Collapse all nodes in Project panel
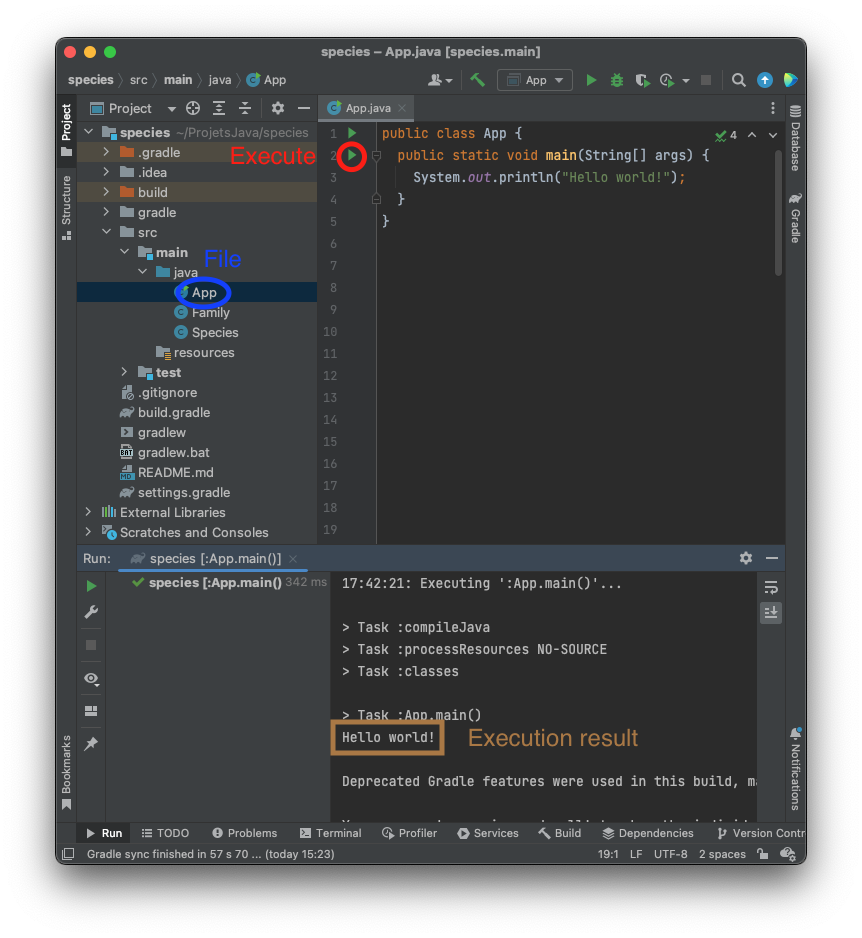Image resolution: width=862 pixels, height=938 pixels. pyautogui.click(x=245, y=108)
